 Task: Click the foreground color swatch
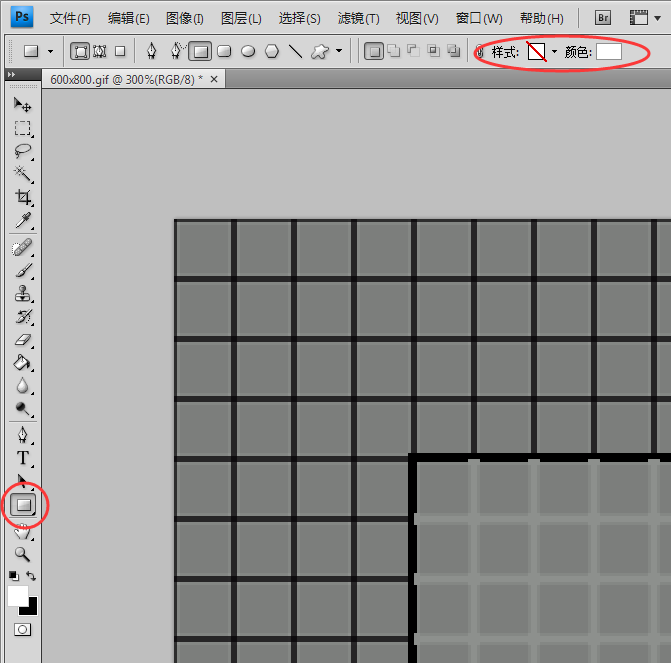coord(18,595)
